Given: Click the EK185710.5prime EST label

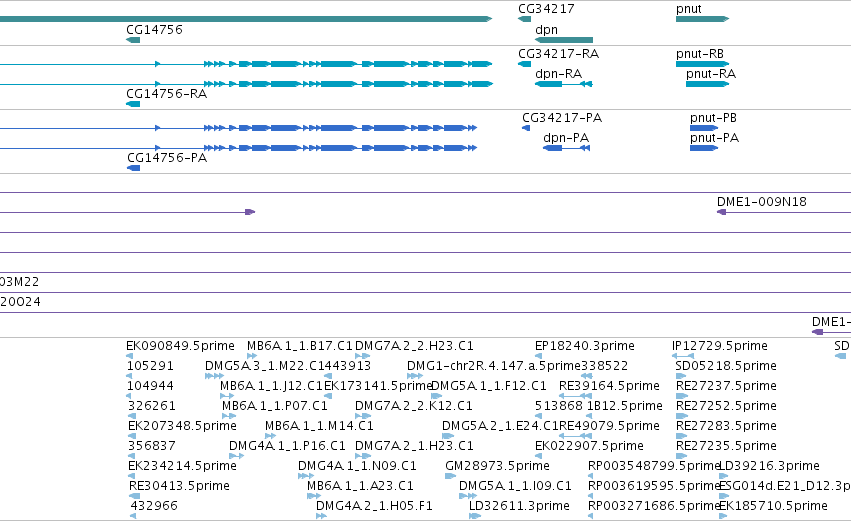Looking at the screenshot, I should point(773,506).
